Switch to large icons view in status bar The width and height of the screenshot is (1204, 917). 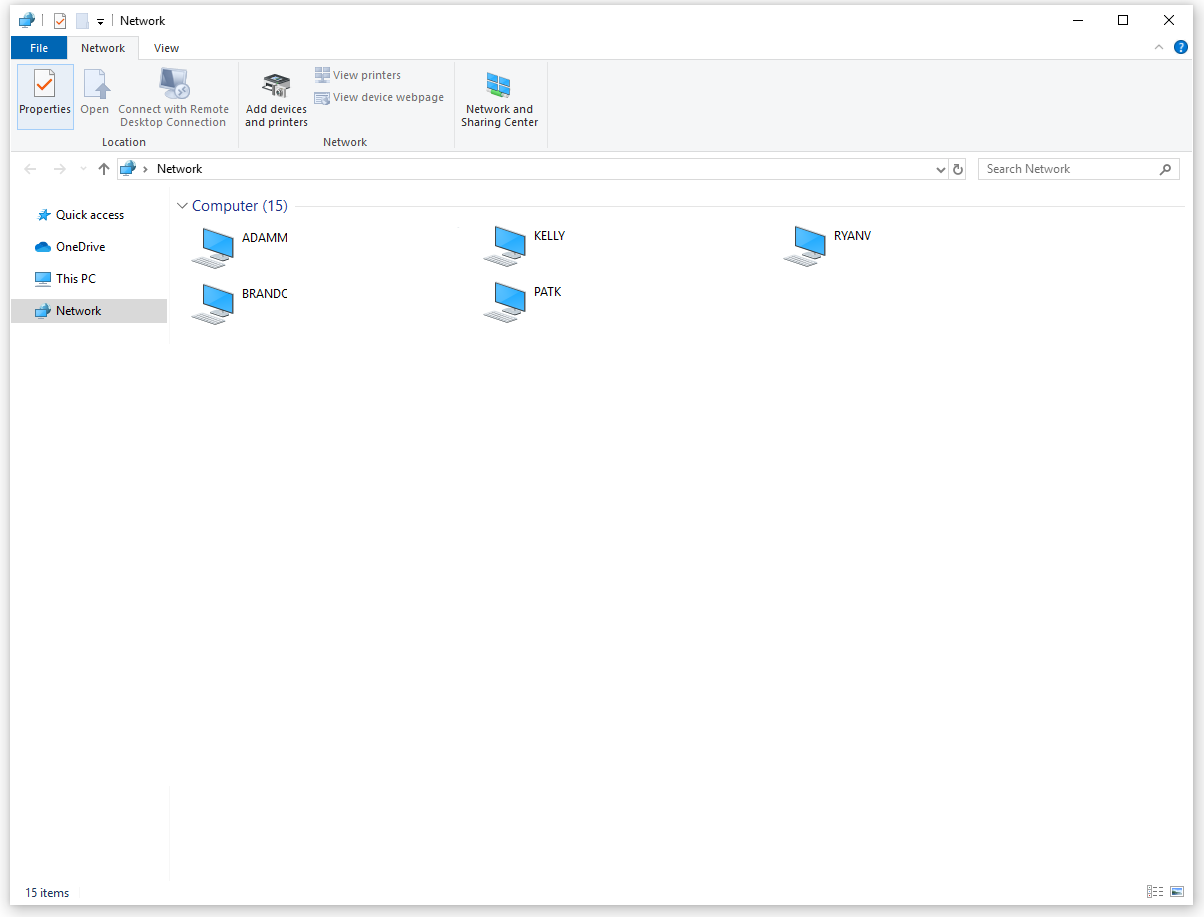1177,892
